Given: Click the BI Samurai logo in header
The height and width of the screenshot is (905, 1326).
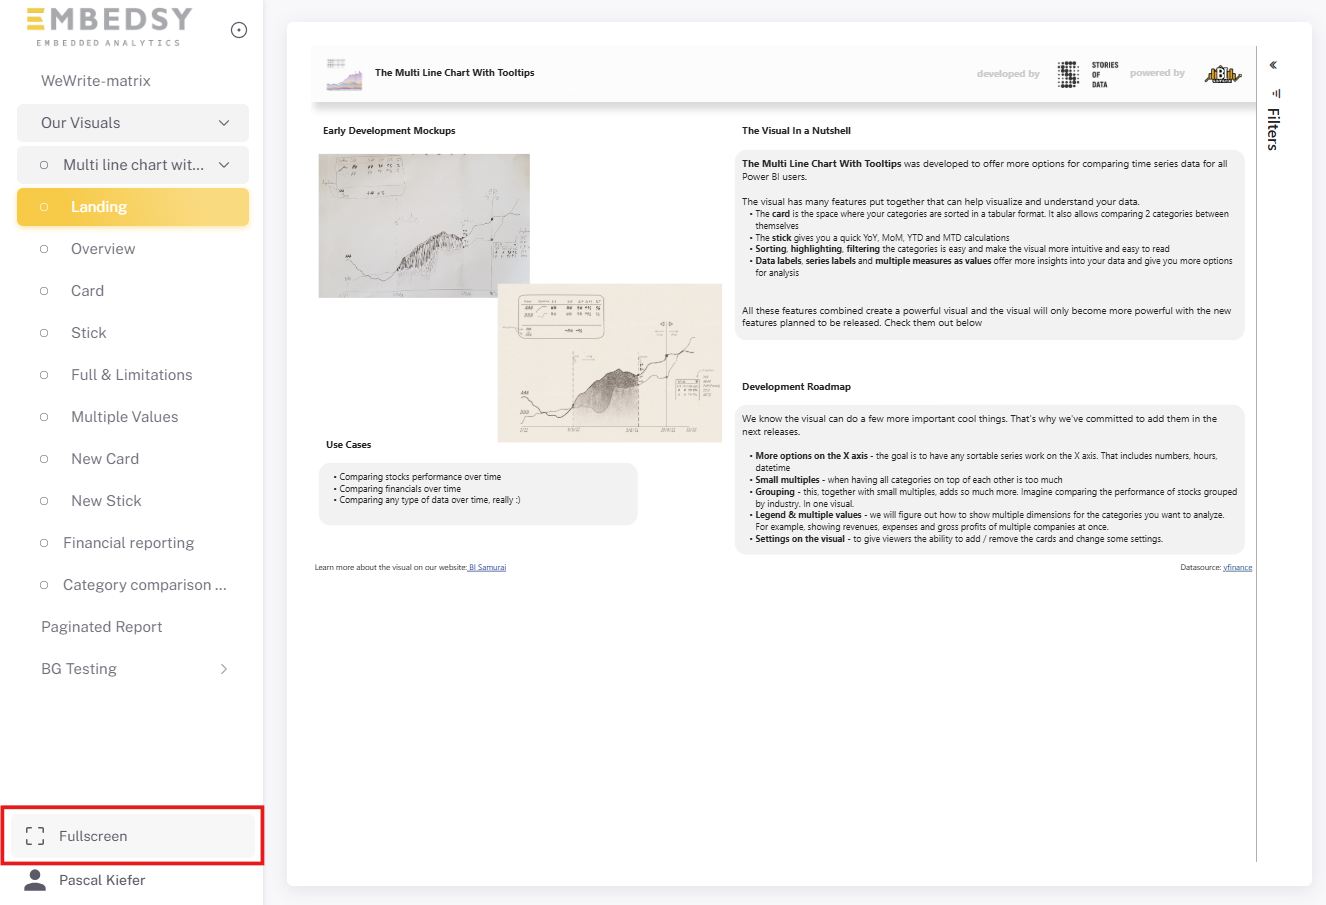Looking at the screenshot, I should tap(1222, 74).
